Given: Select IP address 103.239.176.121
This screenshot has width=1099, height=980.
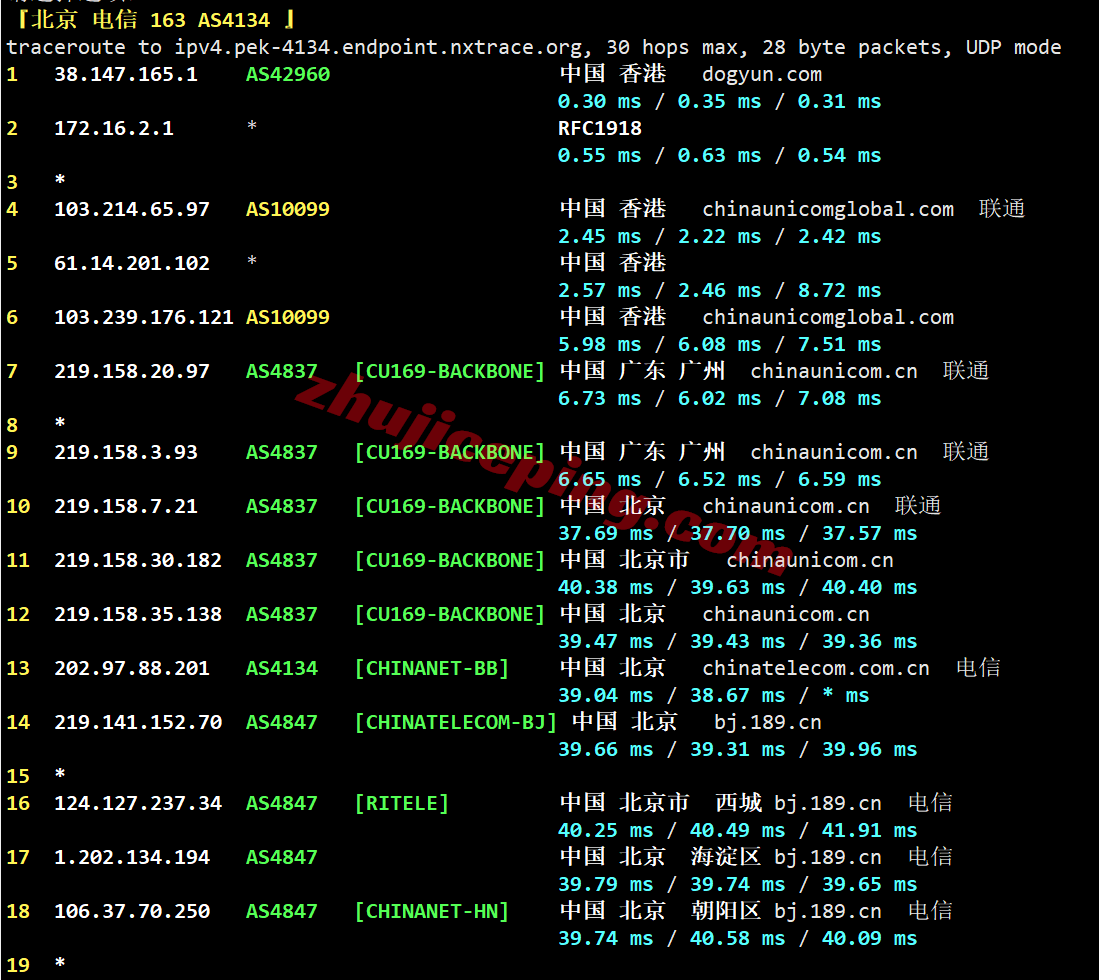Looking at the screenshot, I should click(144, 317).
